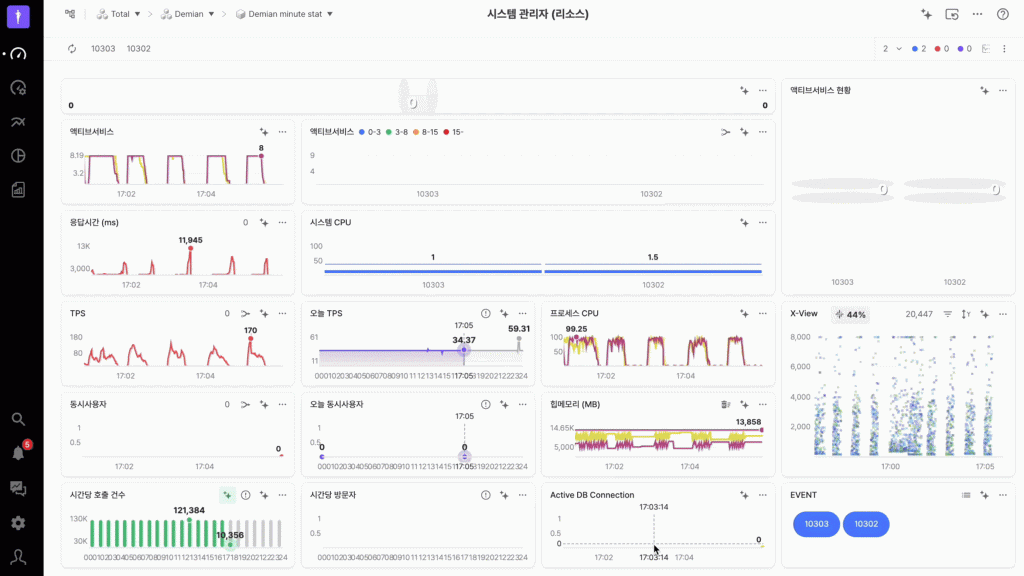Expand the agent count 2 chevron
The width and height of the screenshot is (1024, 576).
coord(898,48)
